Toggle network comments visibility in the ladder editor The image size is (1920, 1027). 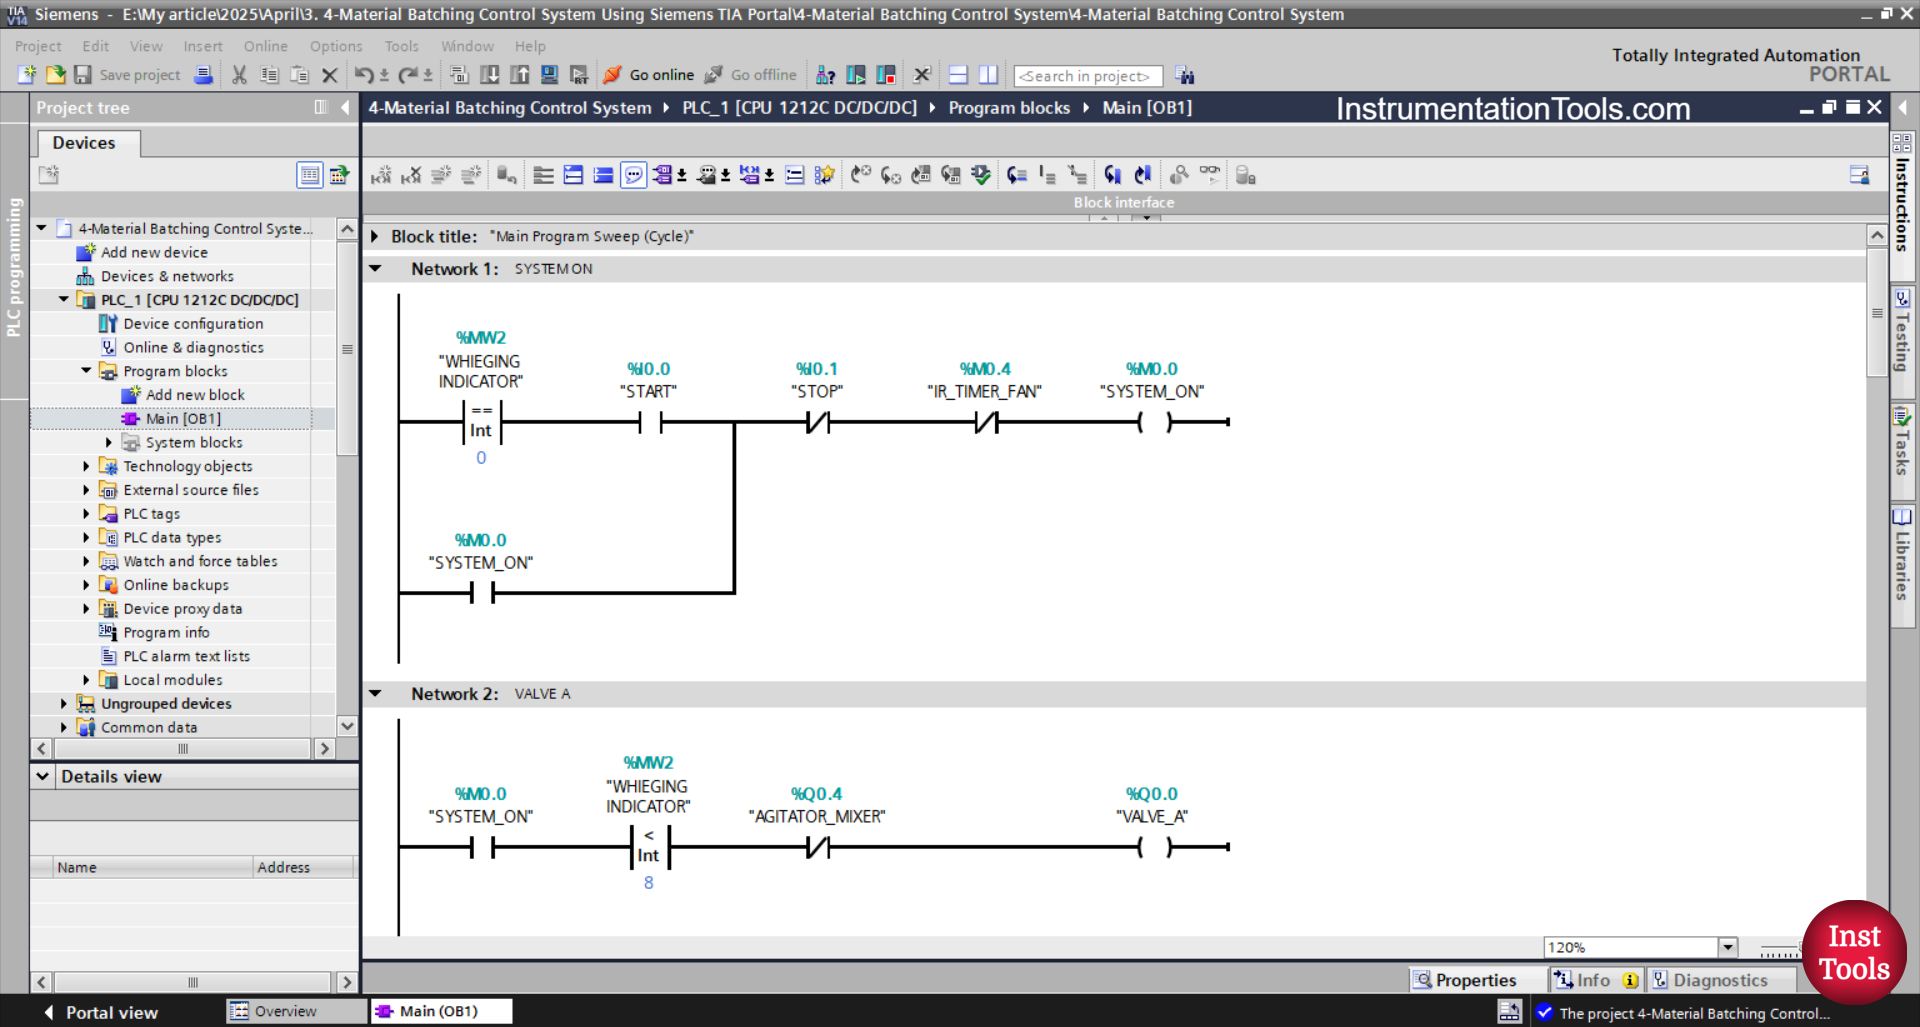pos(633,174)
